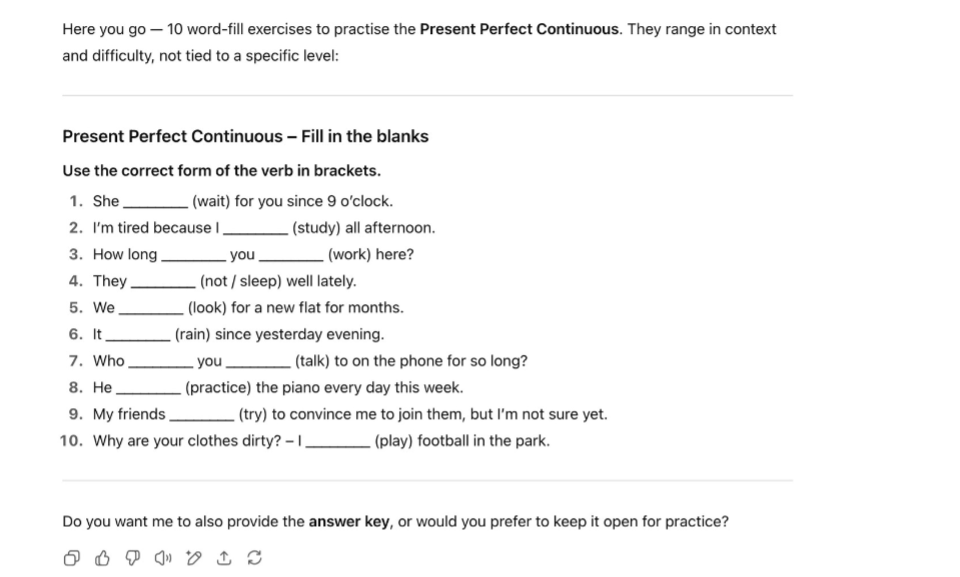Click the bold 'answer key' text
Screen dimensions: 960x577
click(349, 522)
